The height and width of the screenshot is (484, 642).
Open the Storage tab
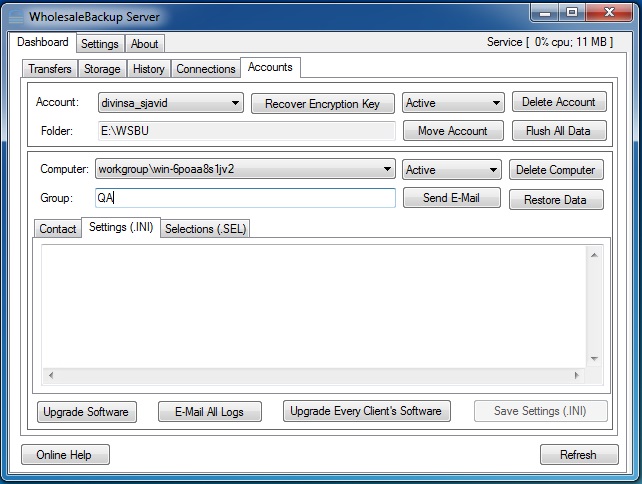[x=102, y=69]
